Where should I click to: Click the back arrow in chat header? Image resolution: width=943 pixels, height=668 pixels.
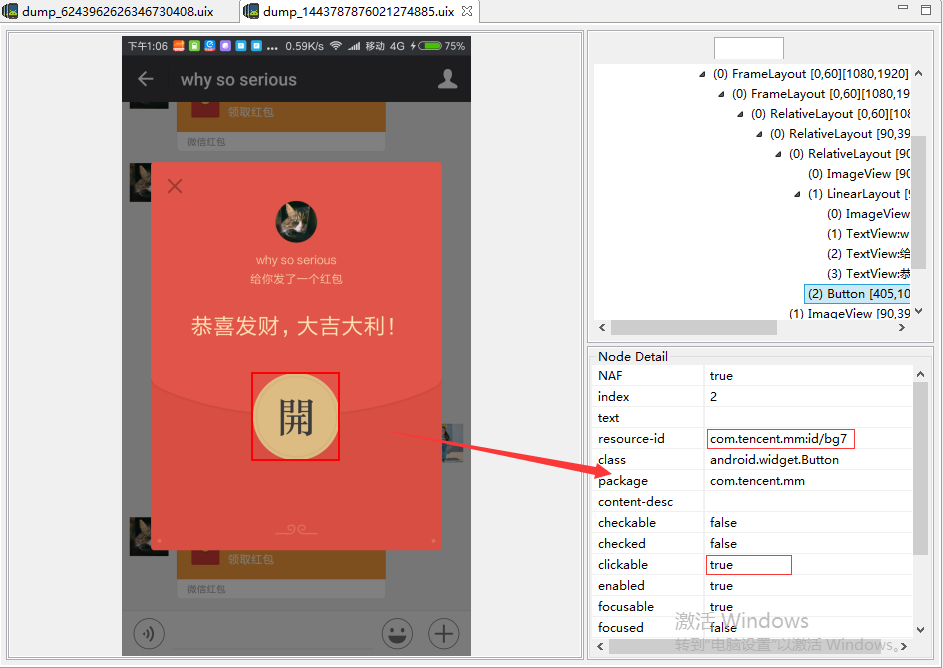[146, 79]
